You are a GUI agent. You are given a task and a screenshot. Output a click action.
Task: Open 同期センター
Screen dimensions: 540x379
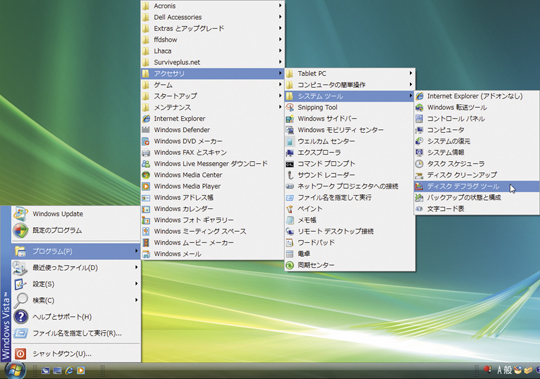coord(350,265)
